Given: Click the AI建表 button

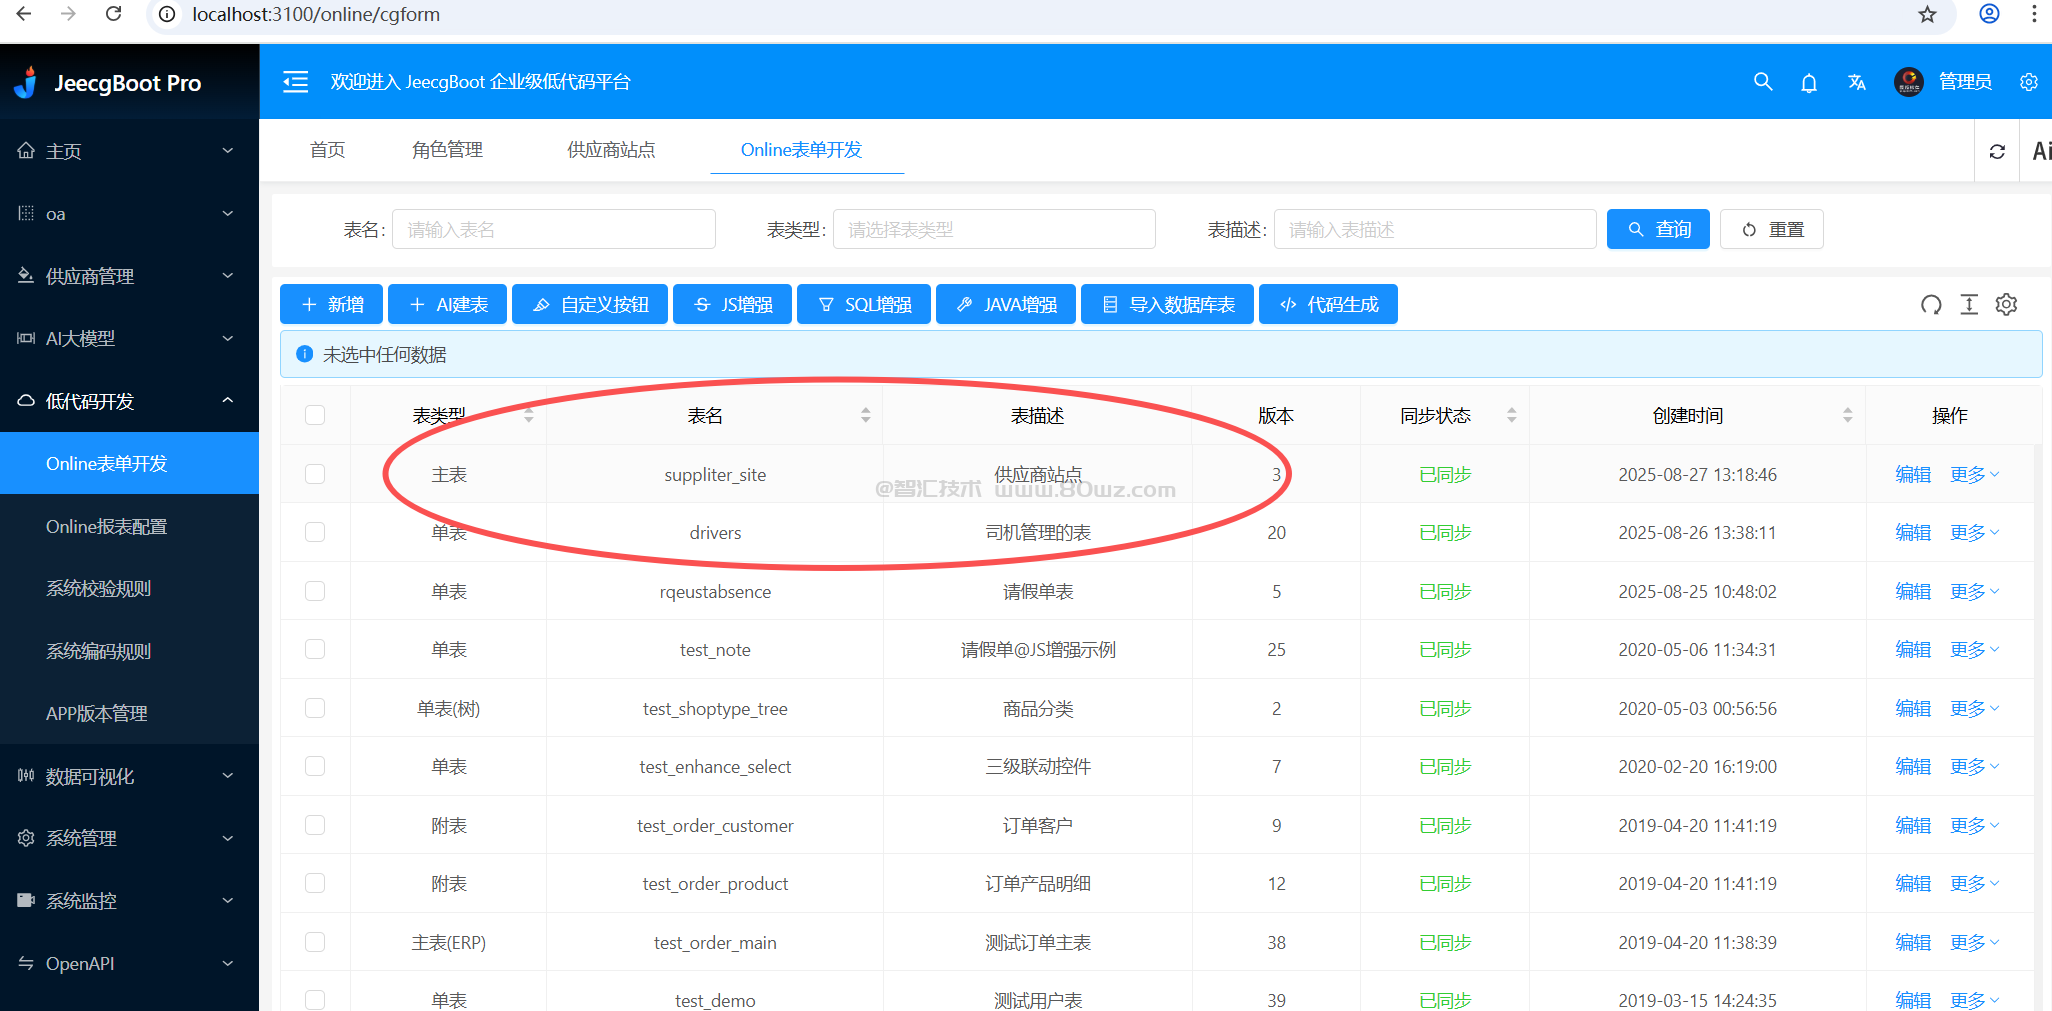Looking at the screenshot, I should click(447, 304).
